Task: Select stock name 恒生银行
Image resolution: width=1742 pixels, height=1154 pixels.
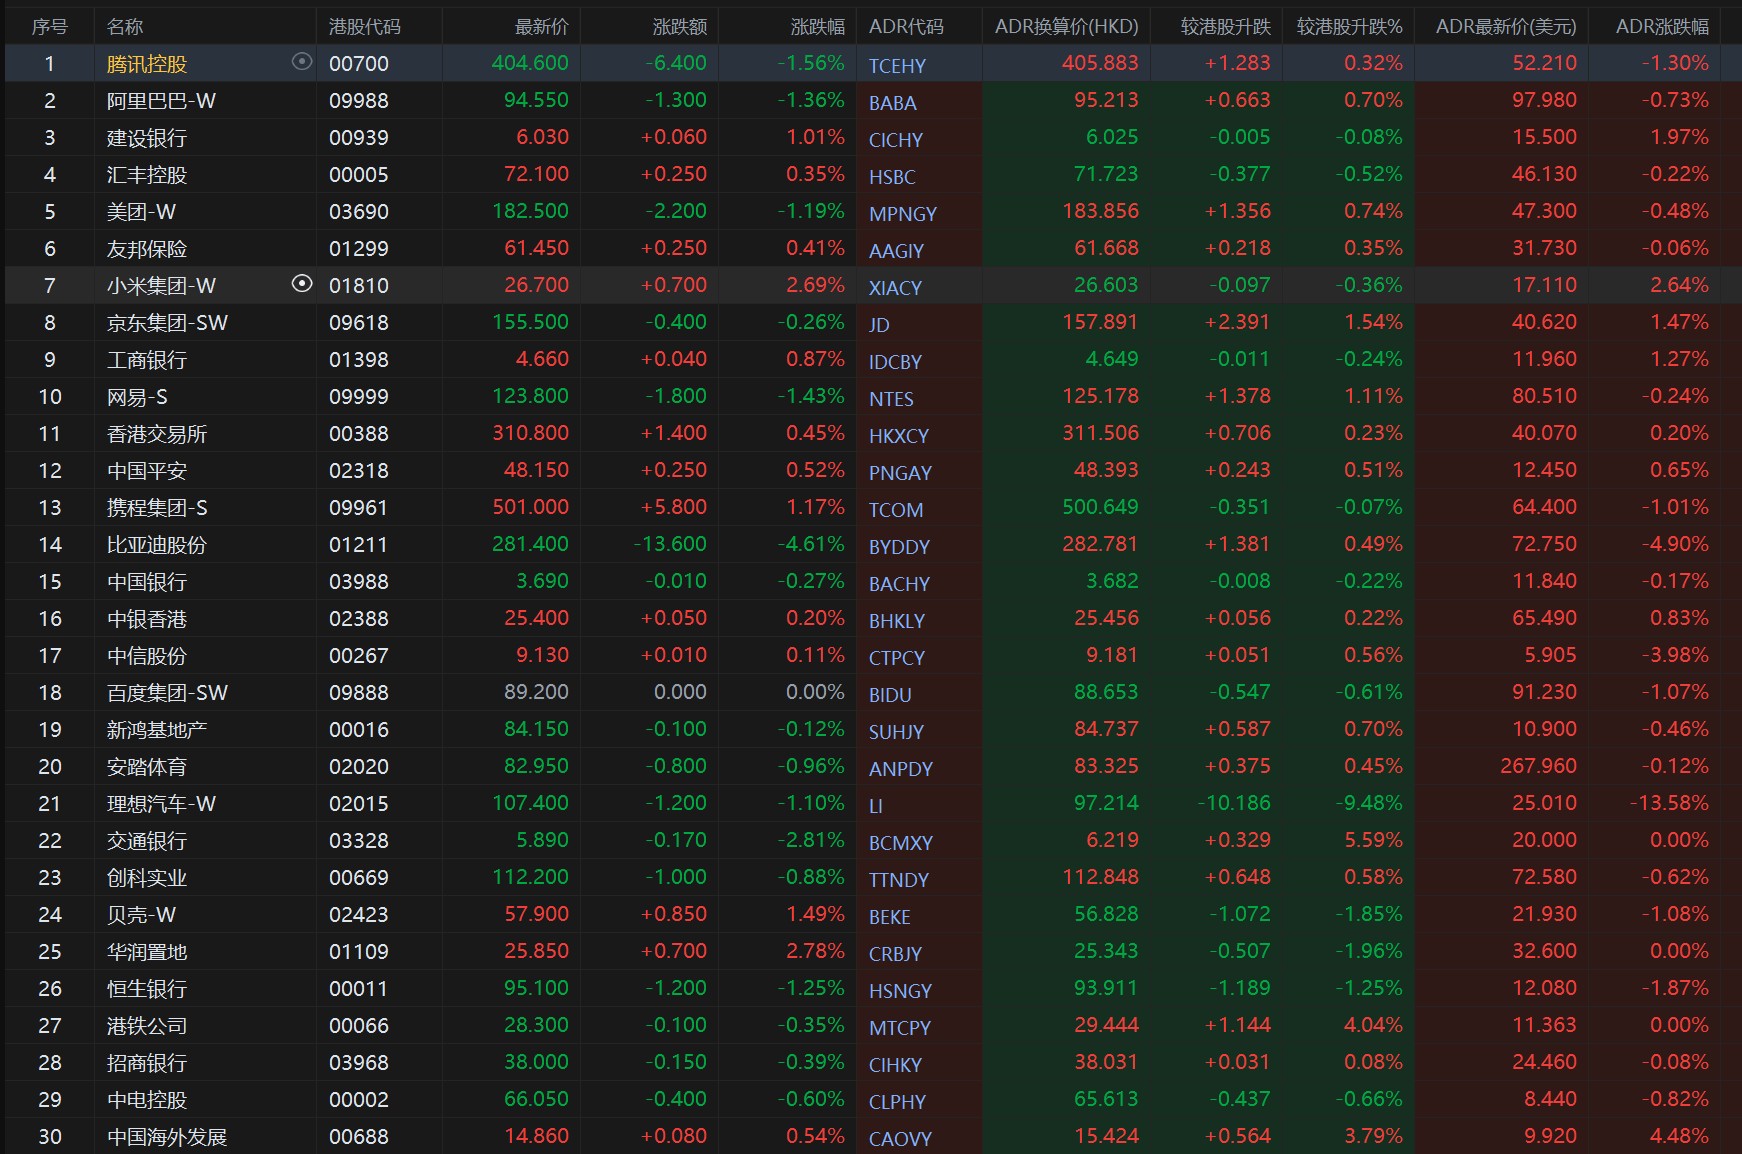Action: click(x=147, y=989)
